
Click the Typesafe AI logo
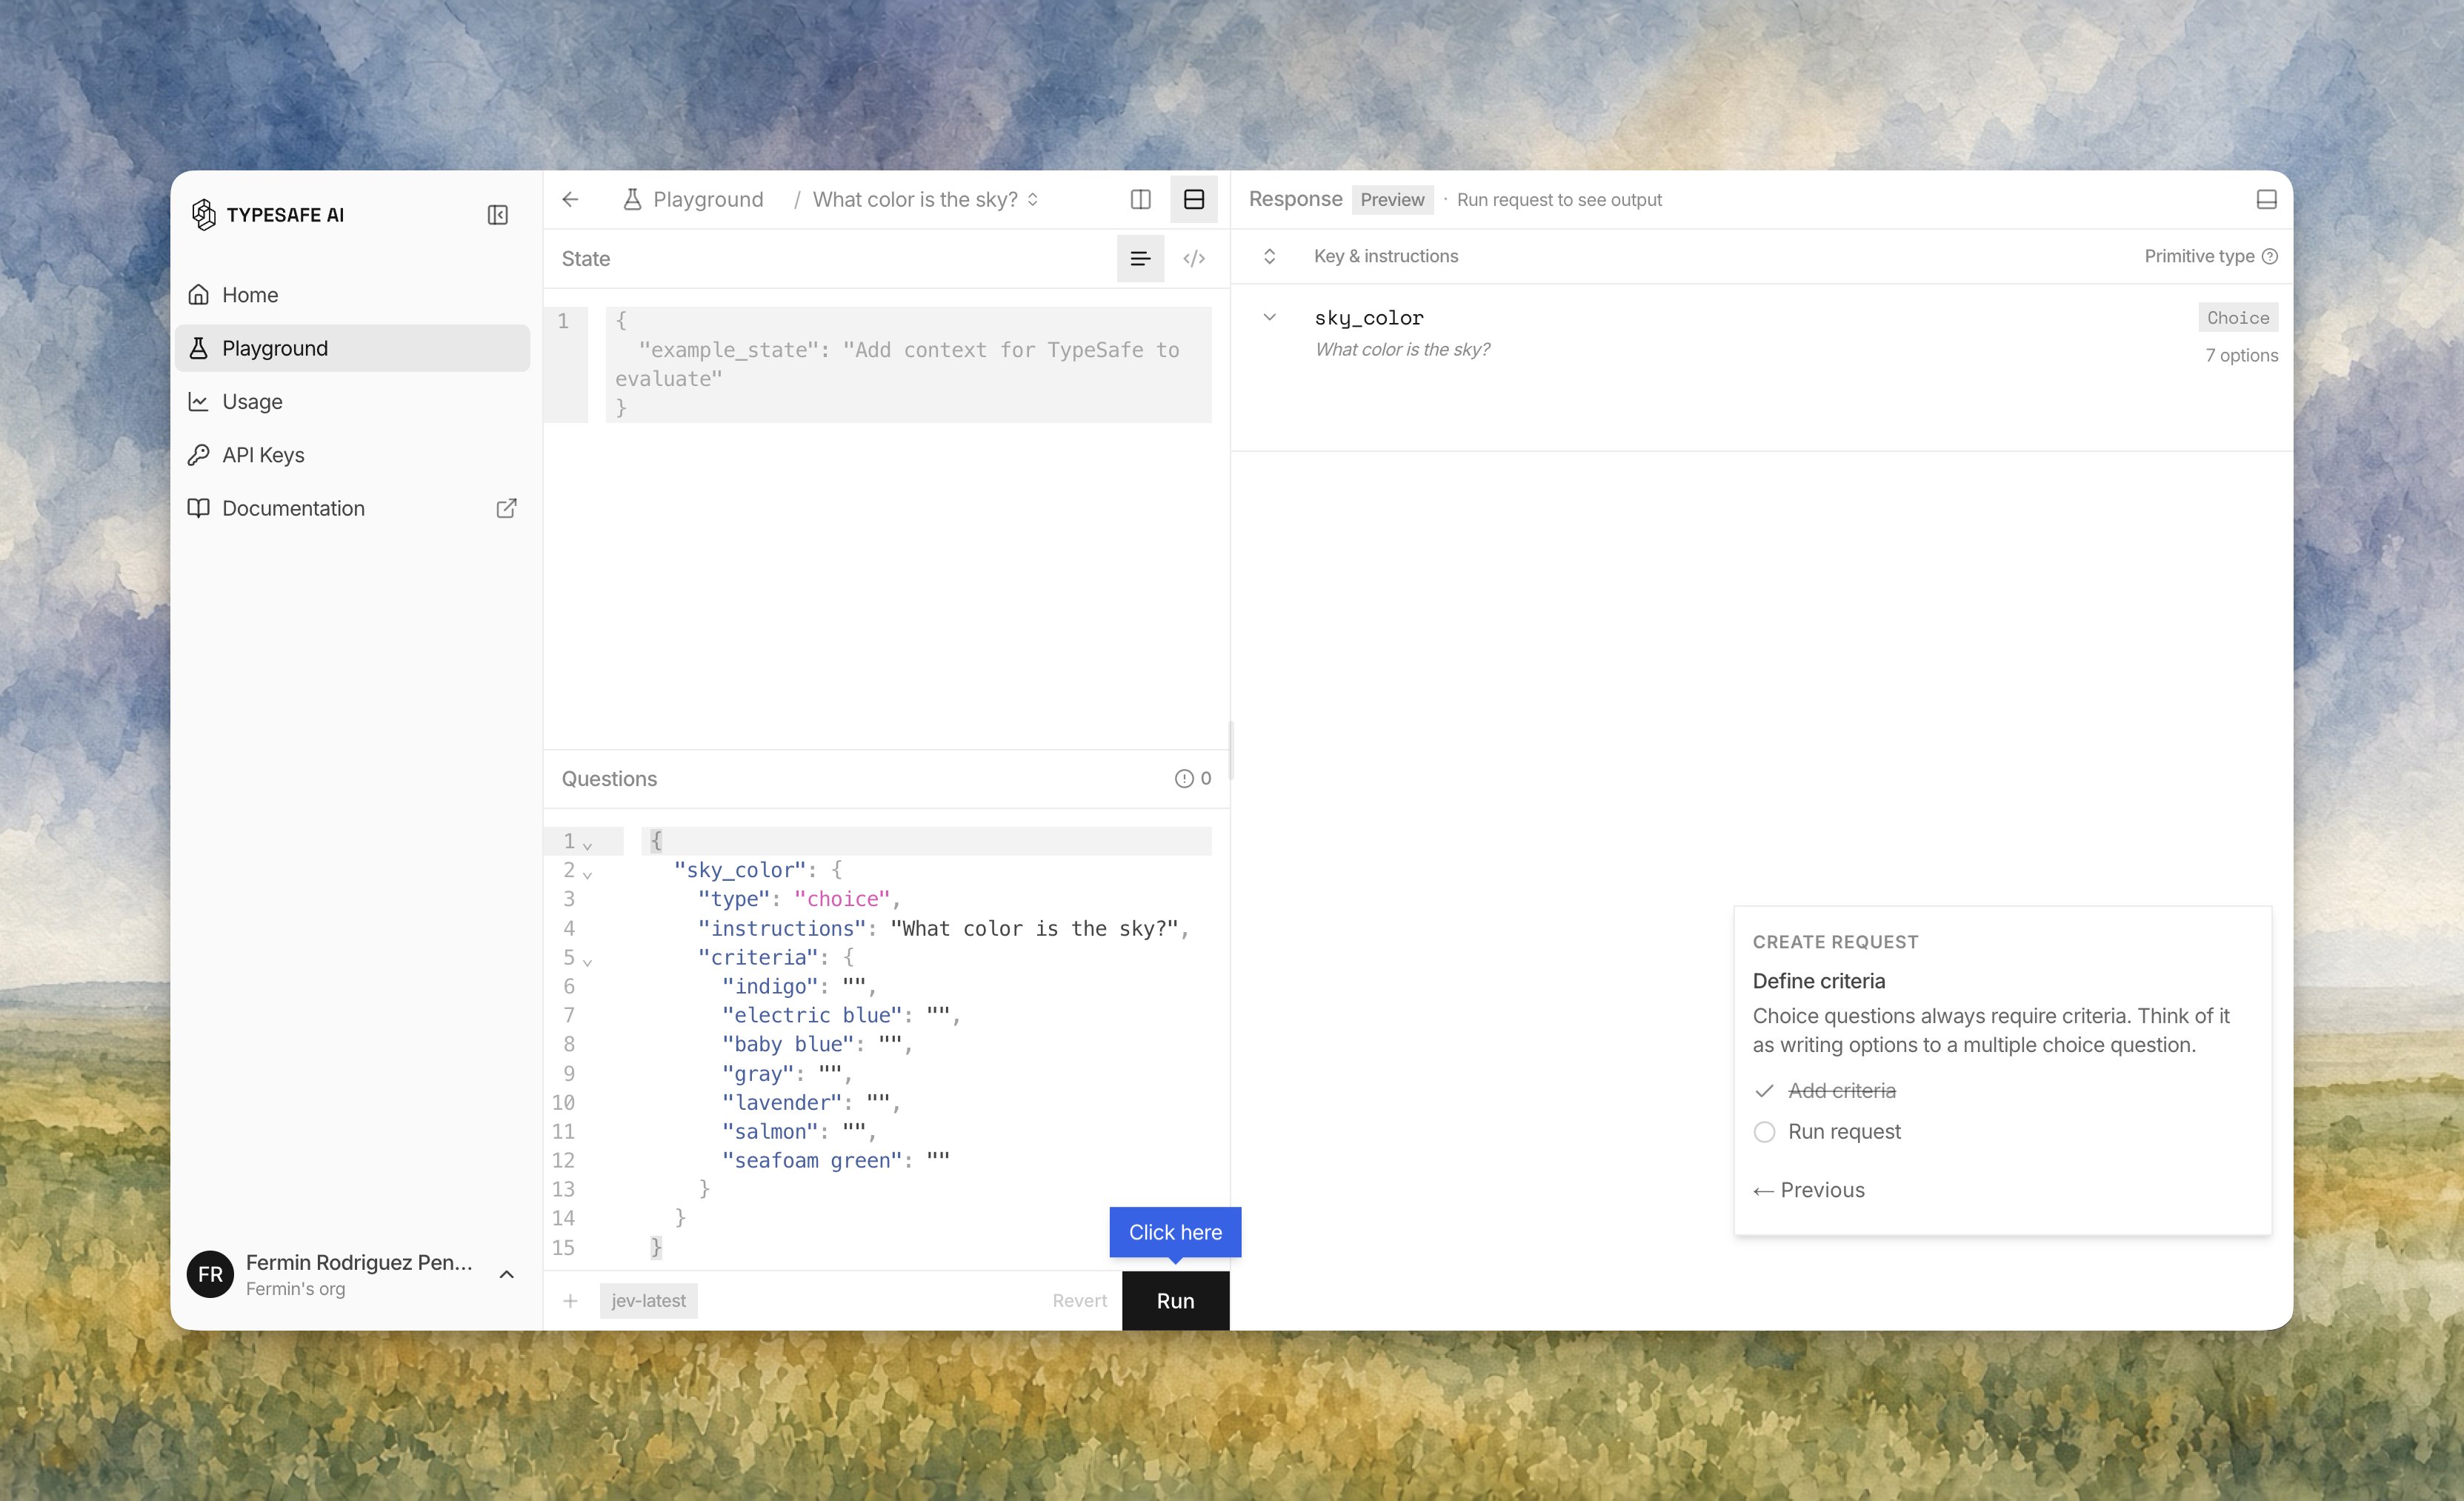(x=267, y=215)
